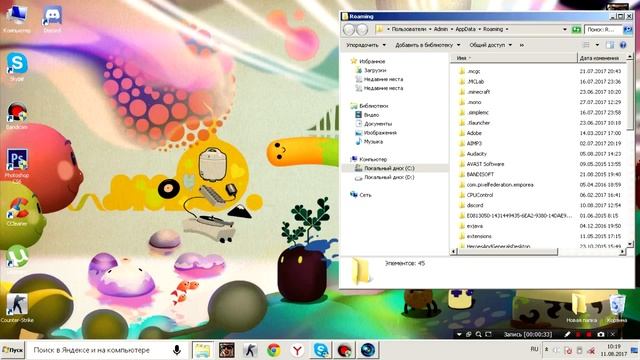Sort by the Дата изменения column header

(601, 58)
